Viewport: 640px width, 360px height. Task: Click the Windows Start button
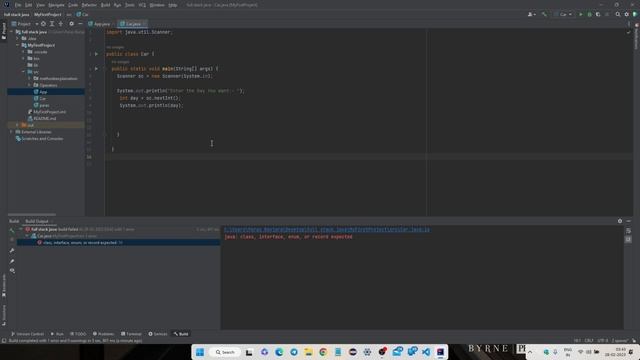[200, 352]
